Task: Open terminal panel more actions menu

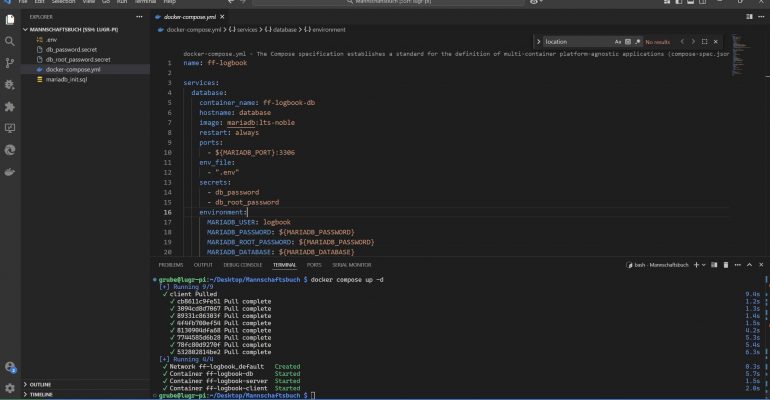Action: [738, 265]
